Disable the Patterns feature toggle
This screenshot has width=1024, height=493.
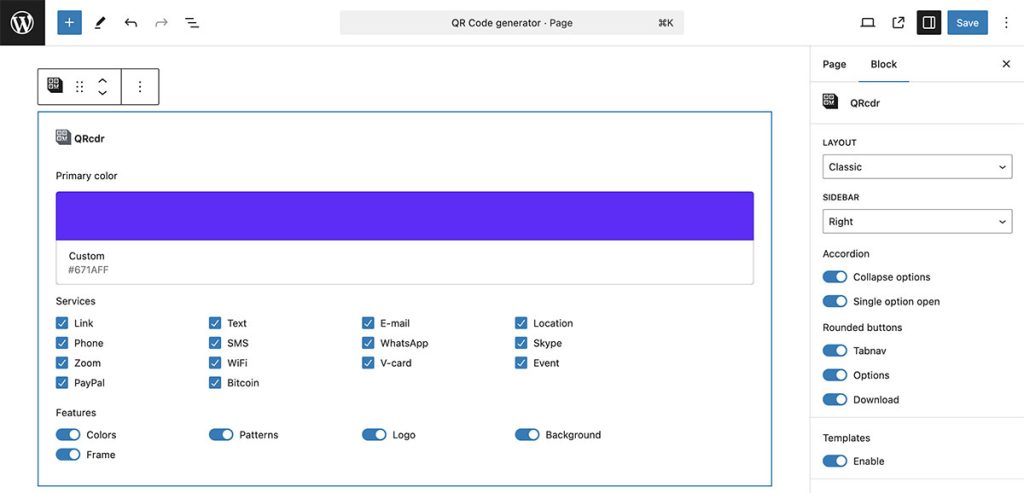pyautogui.click(x=221, y=435)
